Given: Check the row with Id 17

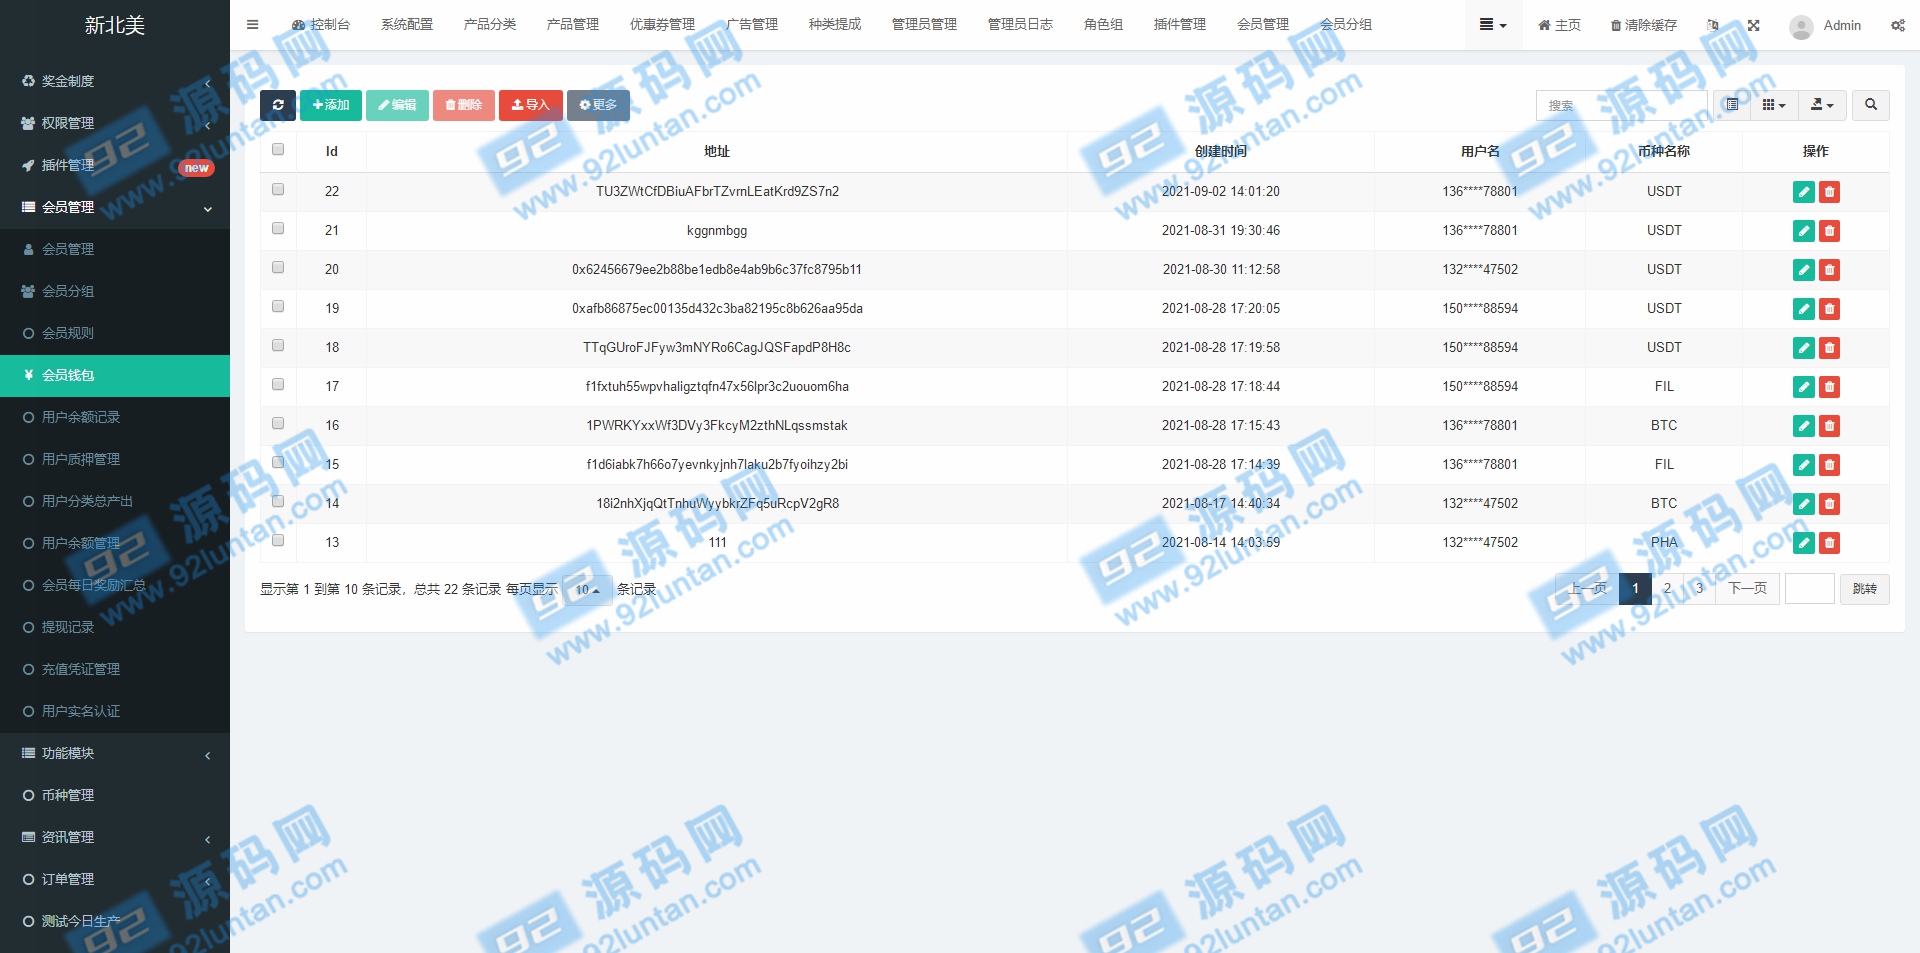Looking at the screenshot, I should point(278,385).
